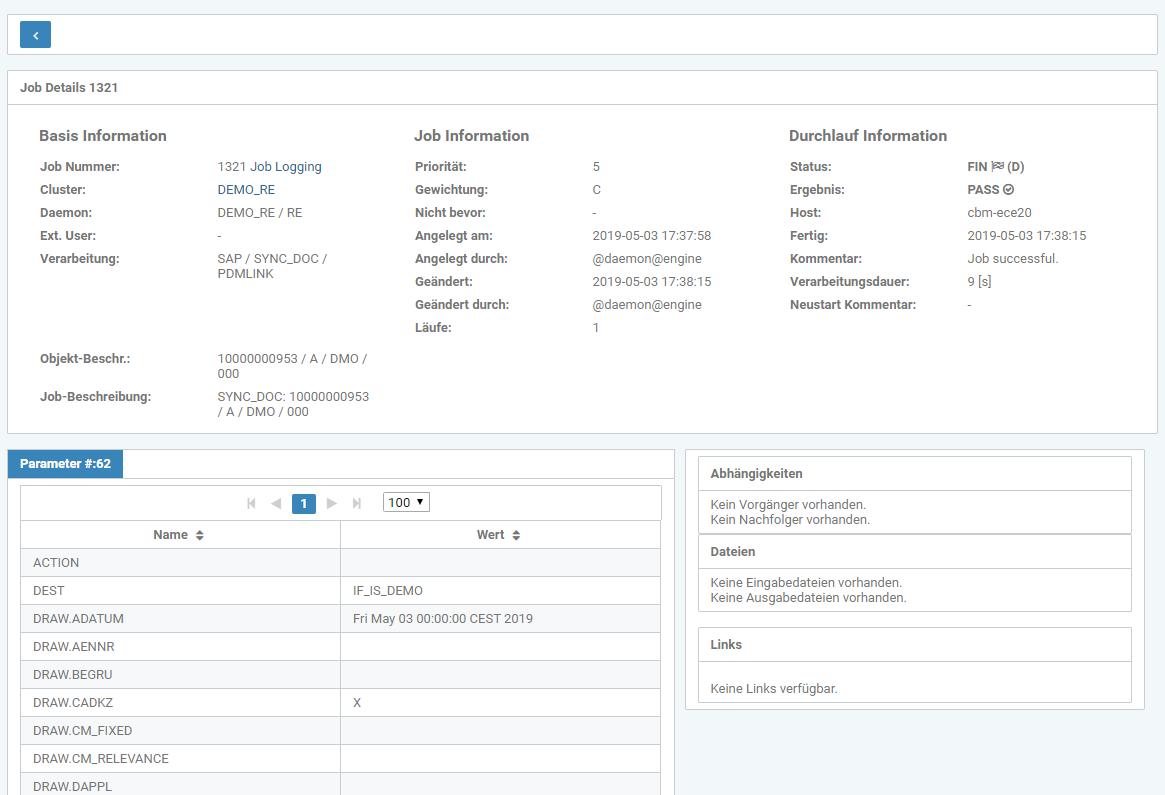Go to previous parameter page

click(x=276, y=503)
